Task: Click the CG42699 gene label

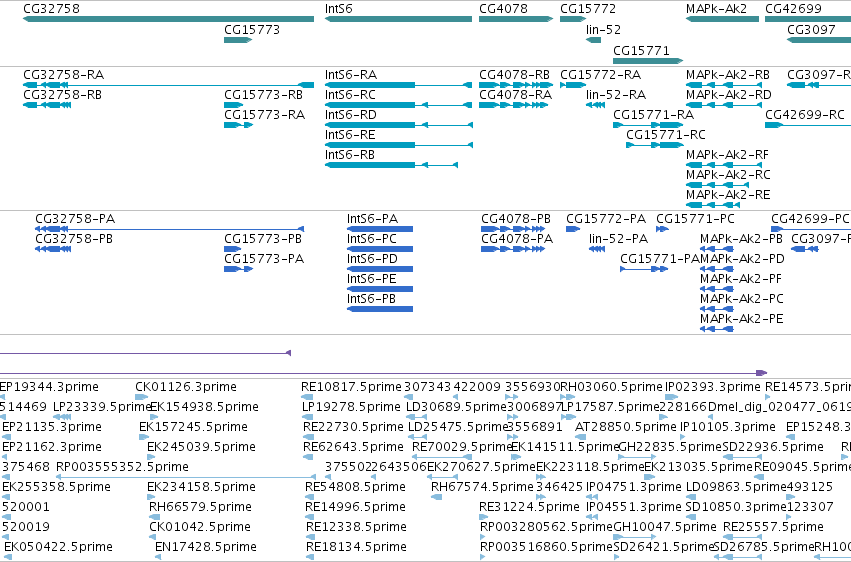Action: tap(793, 9)
